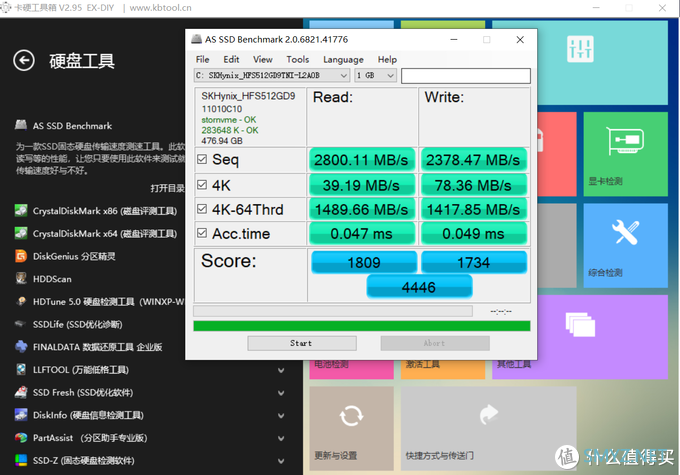Uncheck the Acc.time test checkbox
The width and height of the screenshot is (680, 475).
(x=202, y=233)
